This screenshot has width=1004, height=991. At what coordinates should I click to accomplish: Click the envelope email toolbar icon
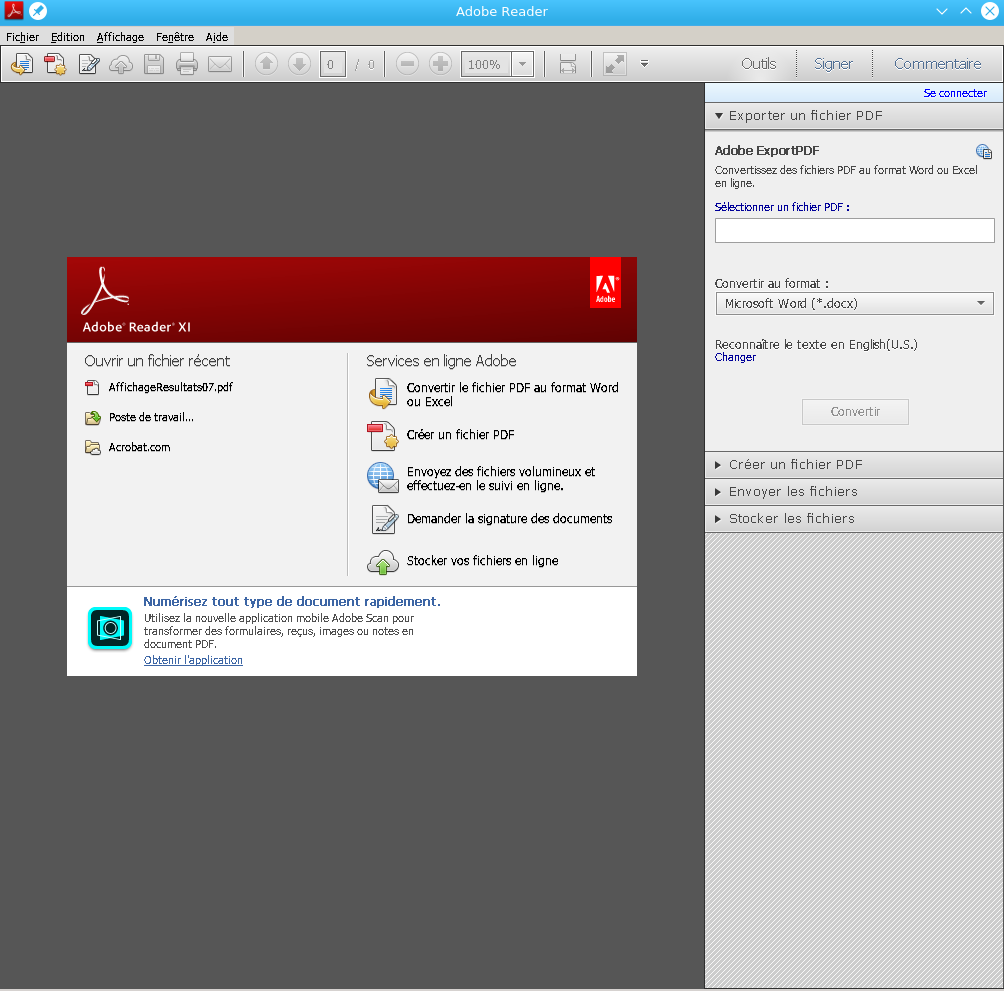[220, 64]
